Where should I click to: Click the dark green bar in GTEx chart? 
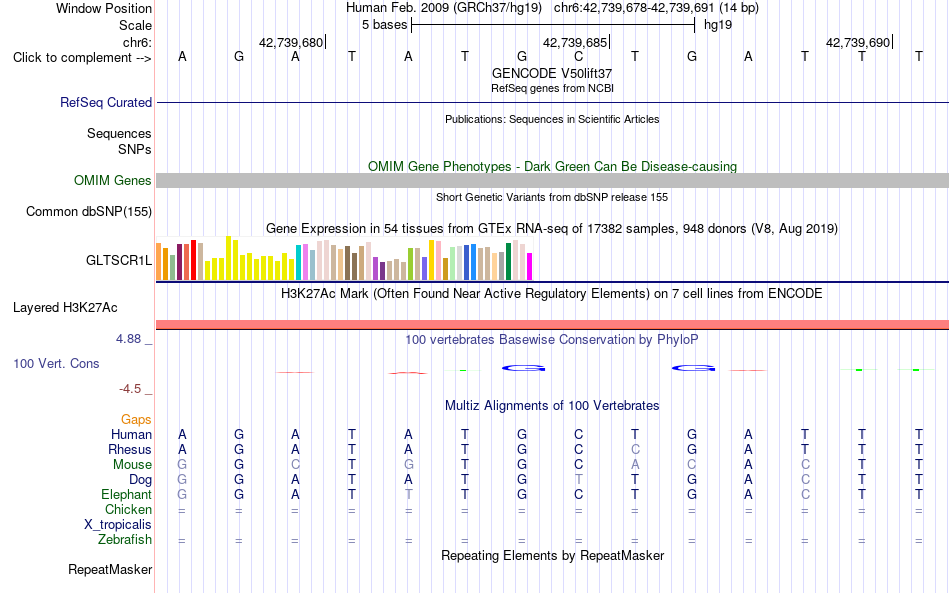(508, 262)
